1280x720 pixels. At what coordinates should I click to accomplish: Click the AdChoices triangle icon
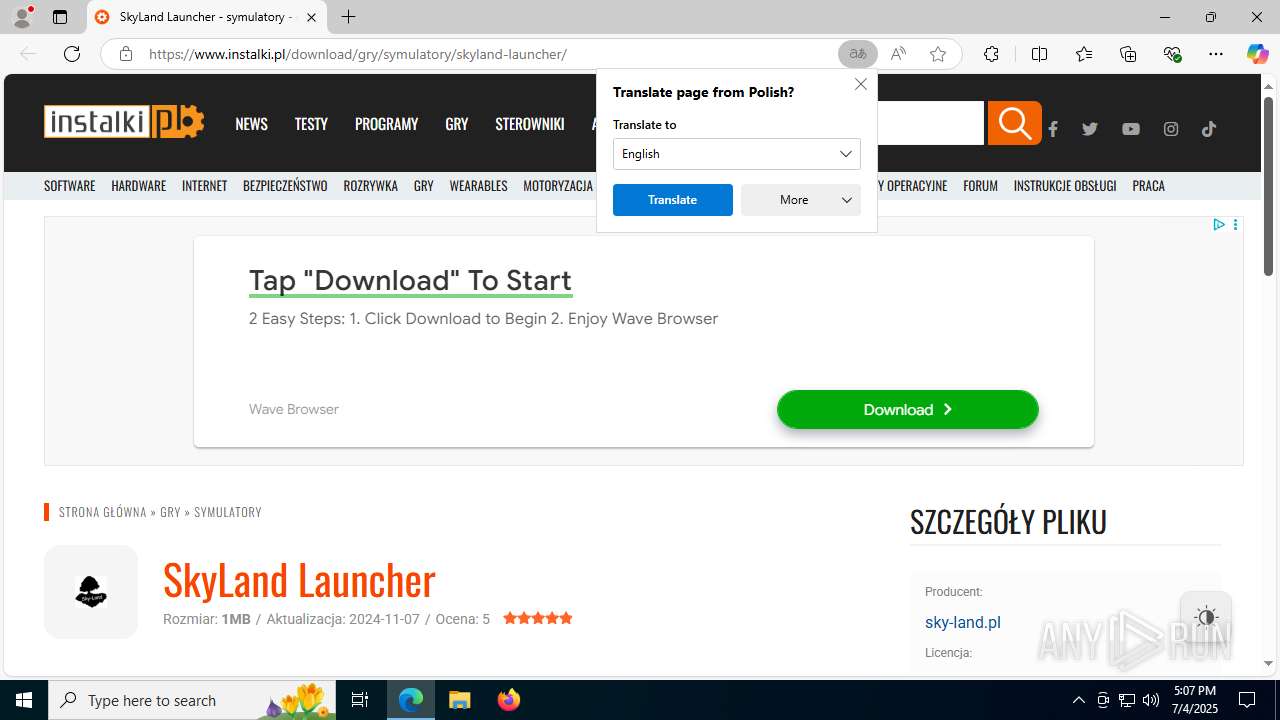[x=1219, y=225]
